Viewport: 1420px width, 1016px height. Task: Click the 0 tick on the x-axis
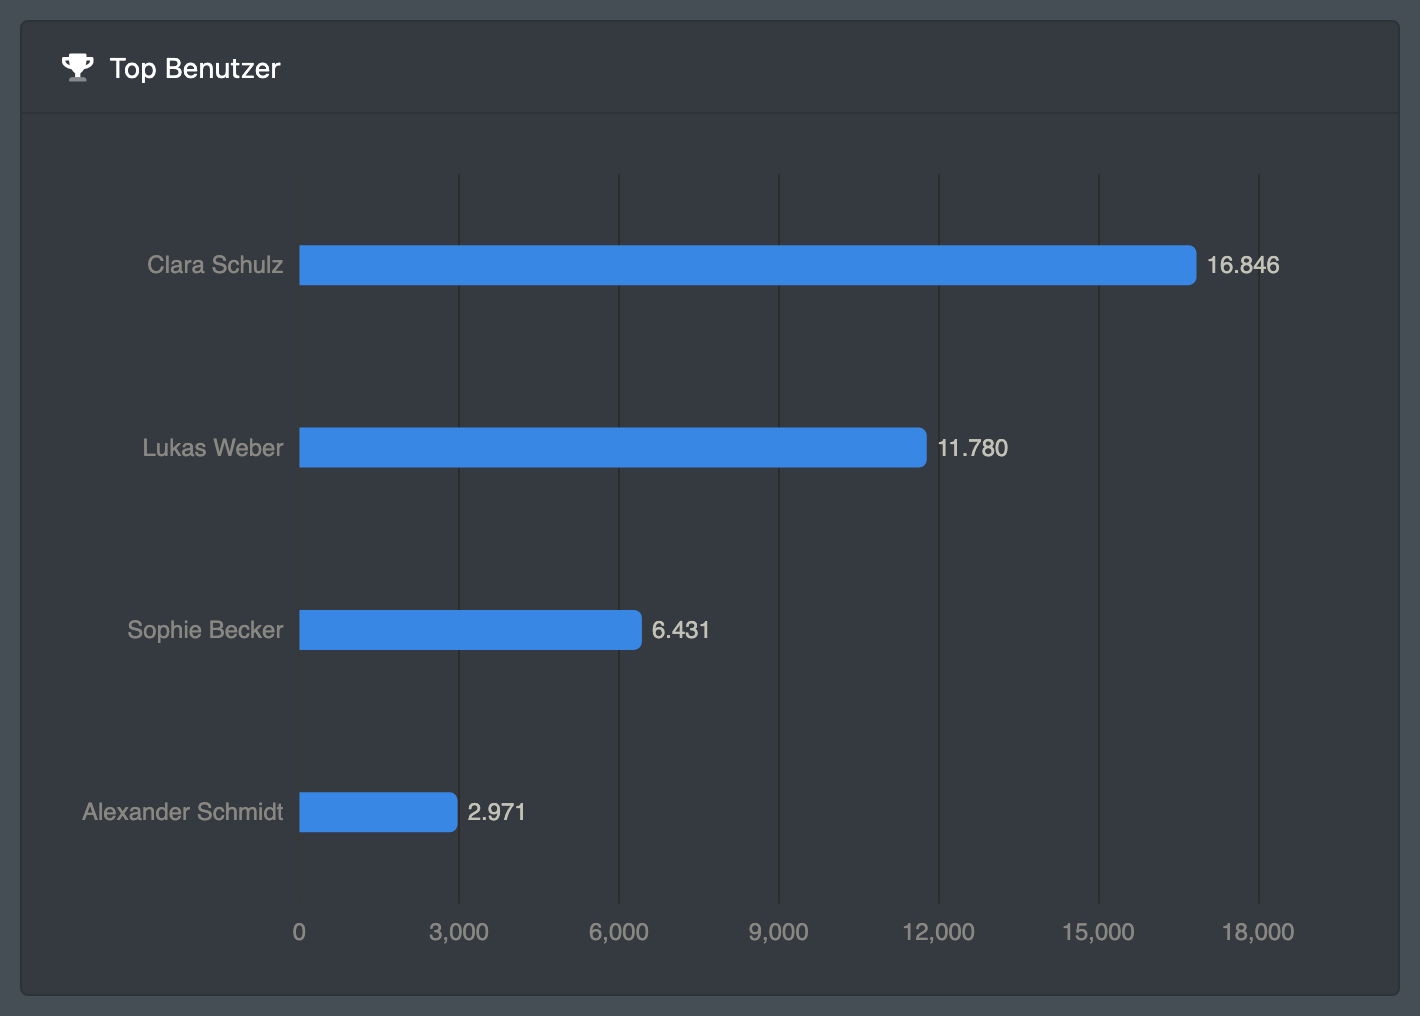tap(299, 932)
